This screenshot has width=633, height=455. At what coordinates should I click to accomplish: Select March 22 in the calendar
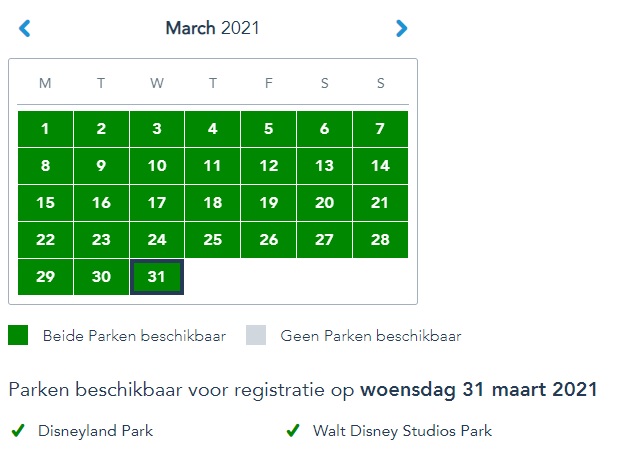(x=45, y=240)
